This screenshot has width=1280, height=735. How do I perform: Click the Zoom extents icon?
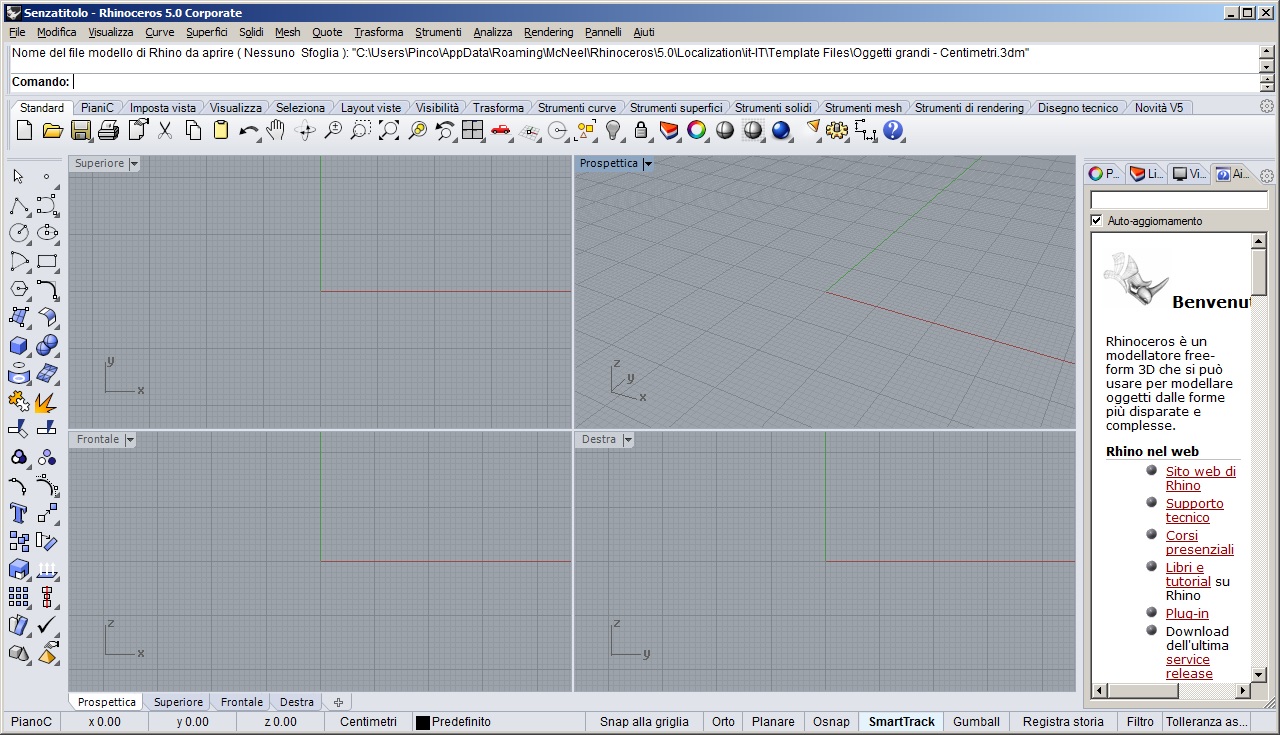click(x=389, y=130)
